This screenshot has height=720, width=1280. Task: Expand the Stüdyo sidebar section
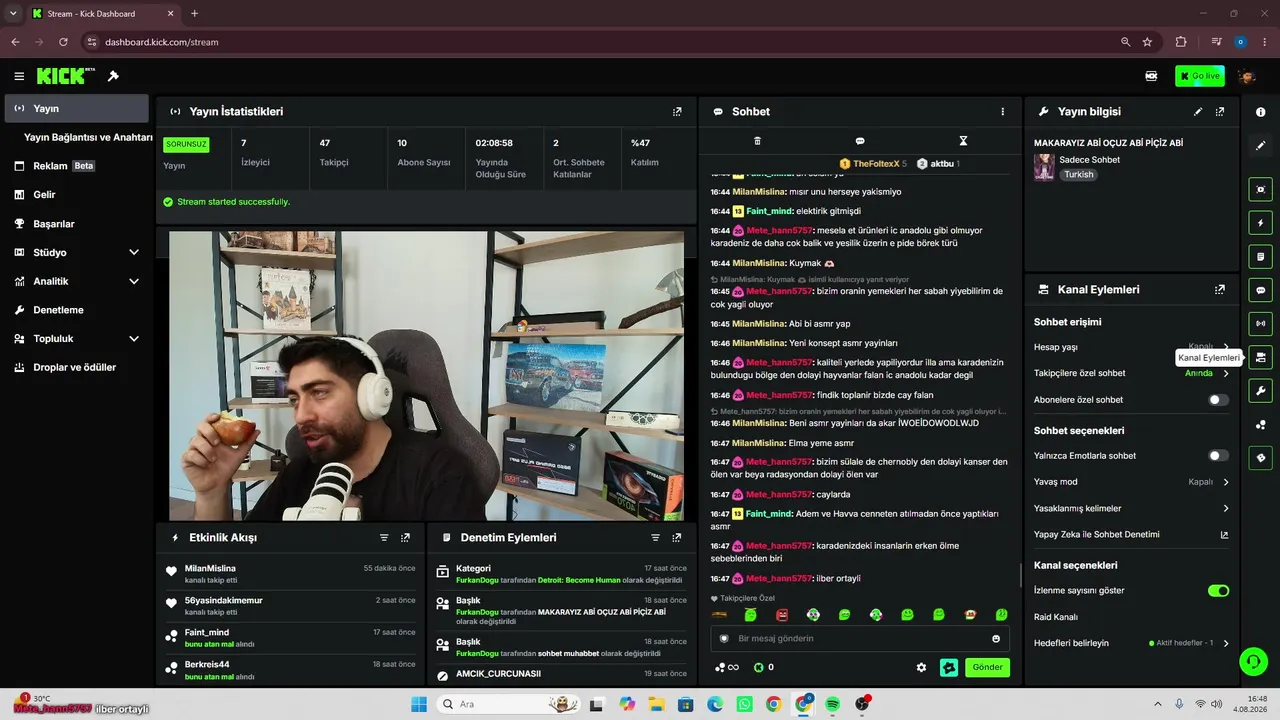point(134,253)
